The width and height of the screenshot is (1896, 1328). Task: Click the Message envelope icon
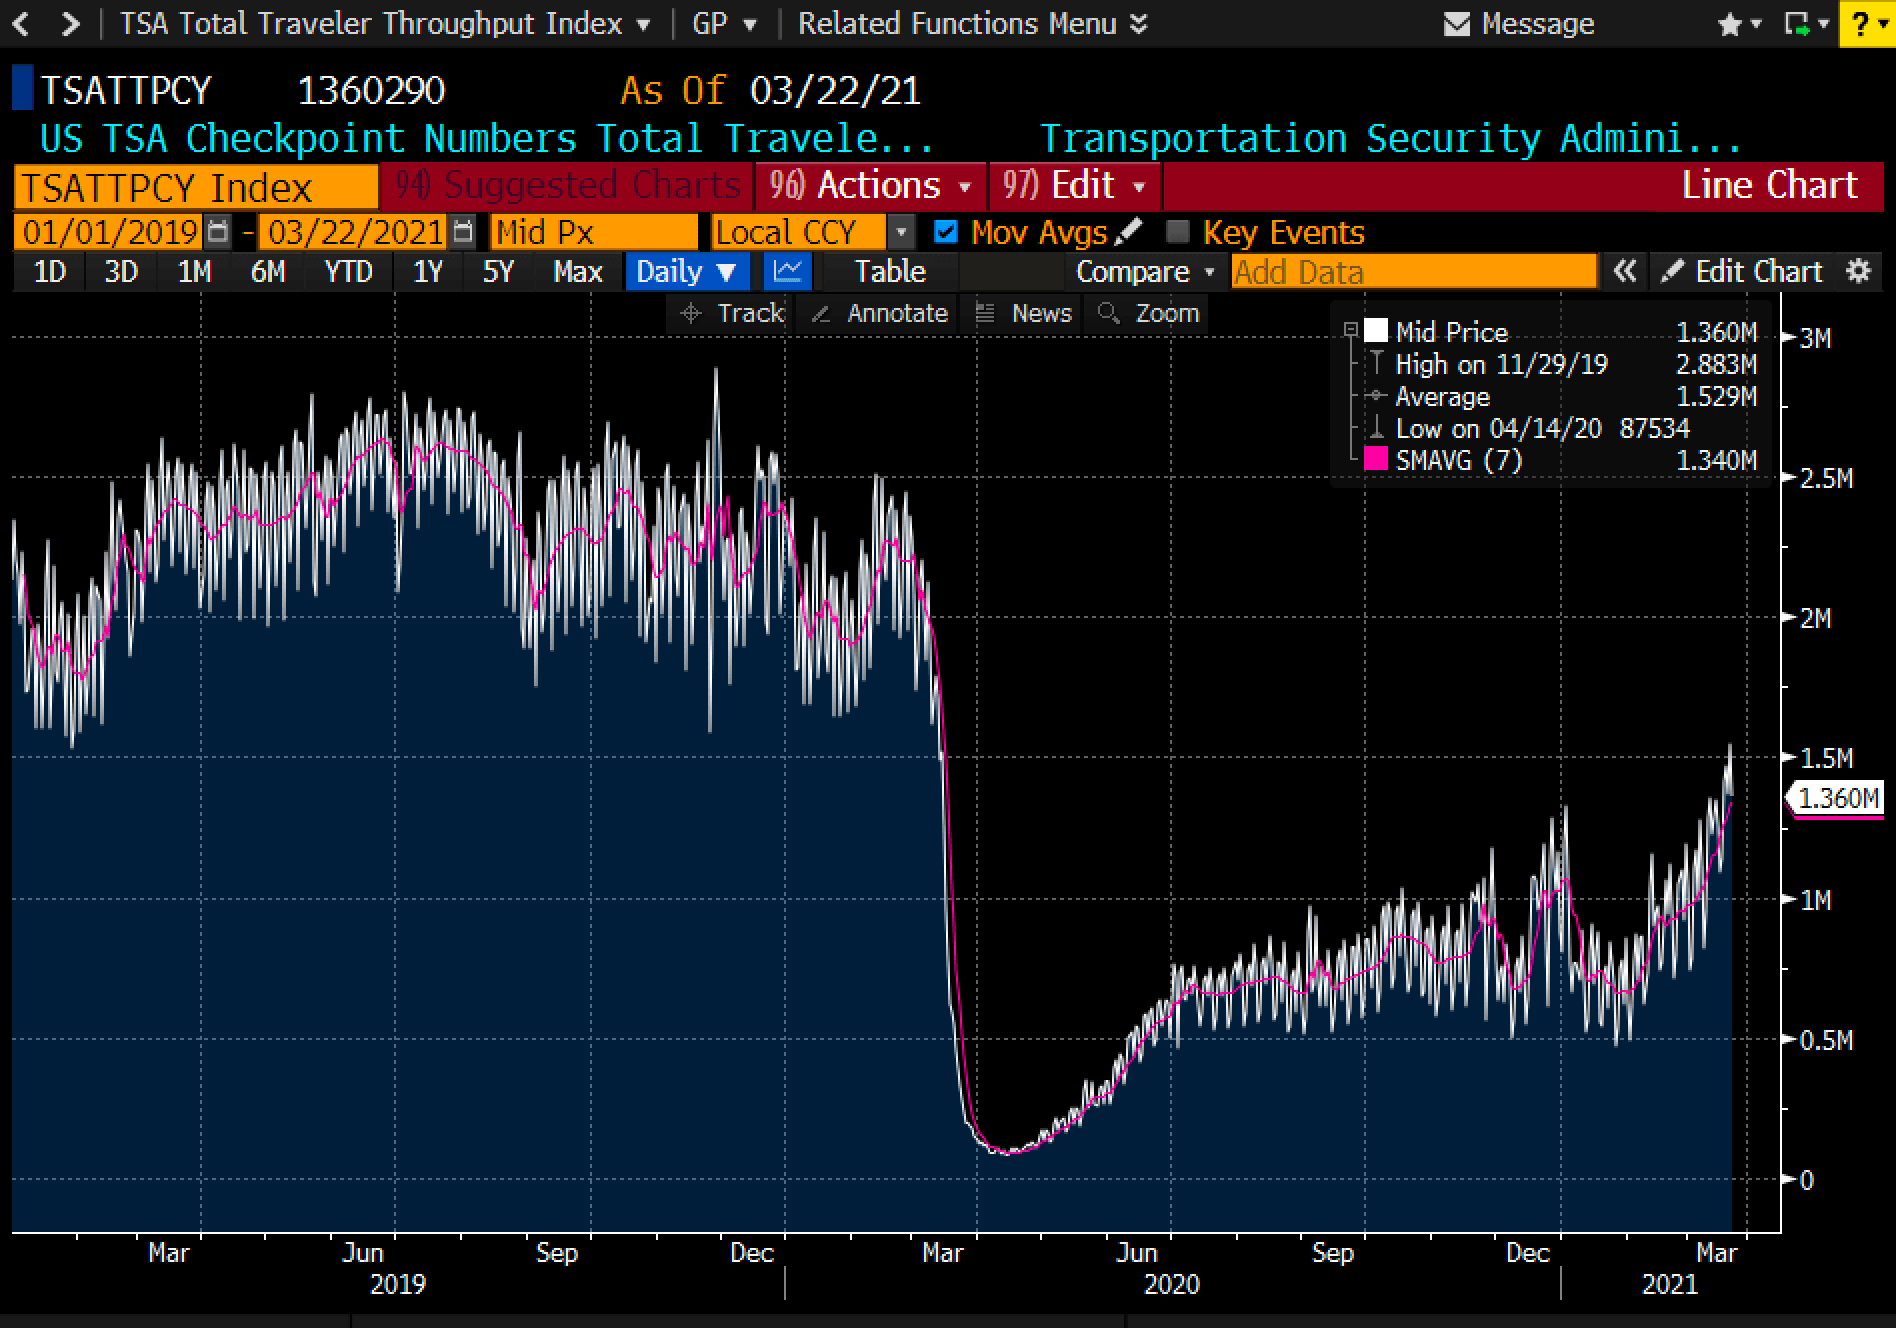coord(1457,24)
